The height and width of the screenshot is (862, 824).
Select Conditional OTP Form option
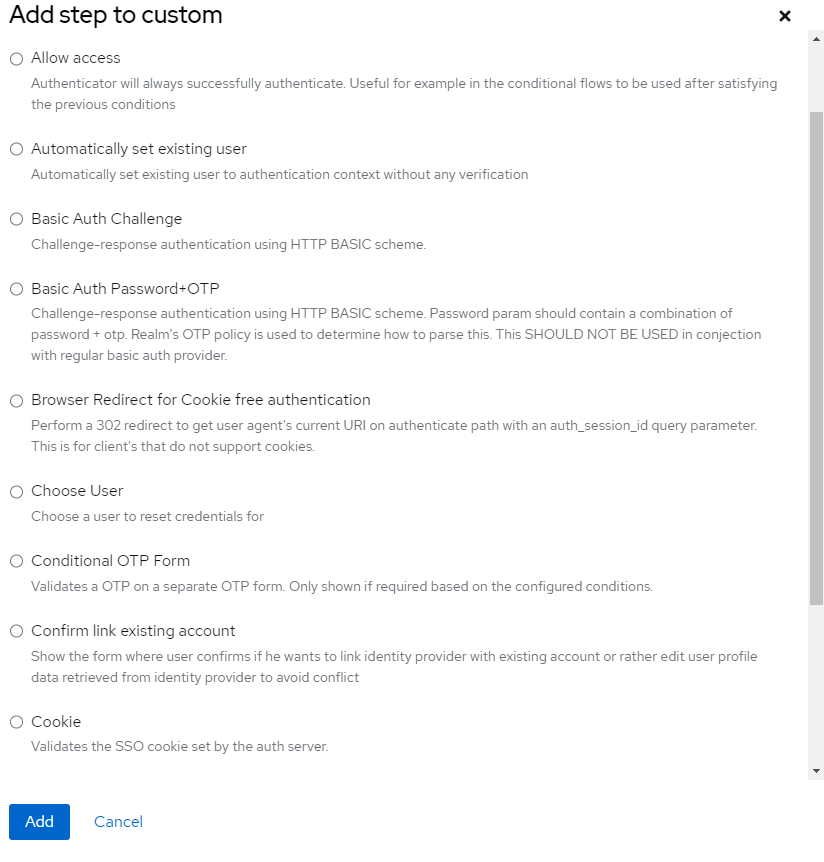pyautogui.click(x=16, y=561)
